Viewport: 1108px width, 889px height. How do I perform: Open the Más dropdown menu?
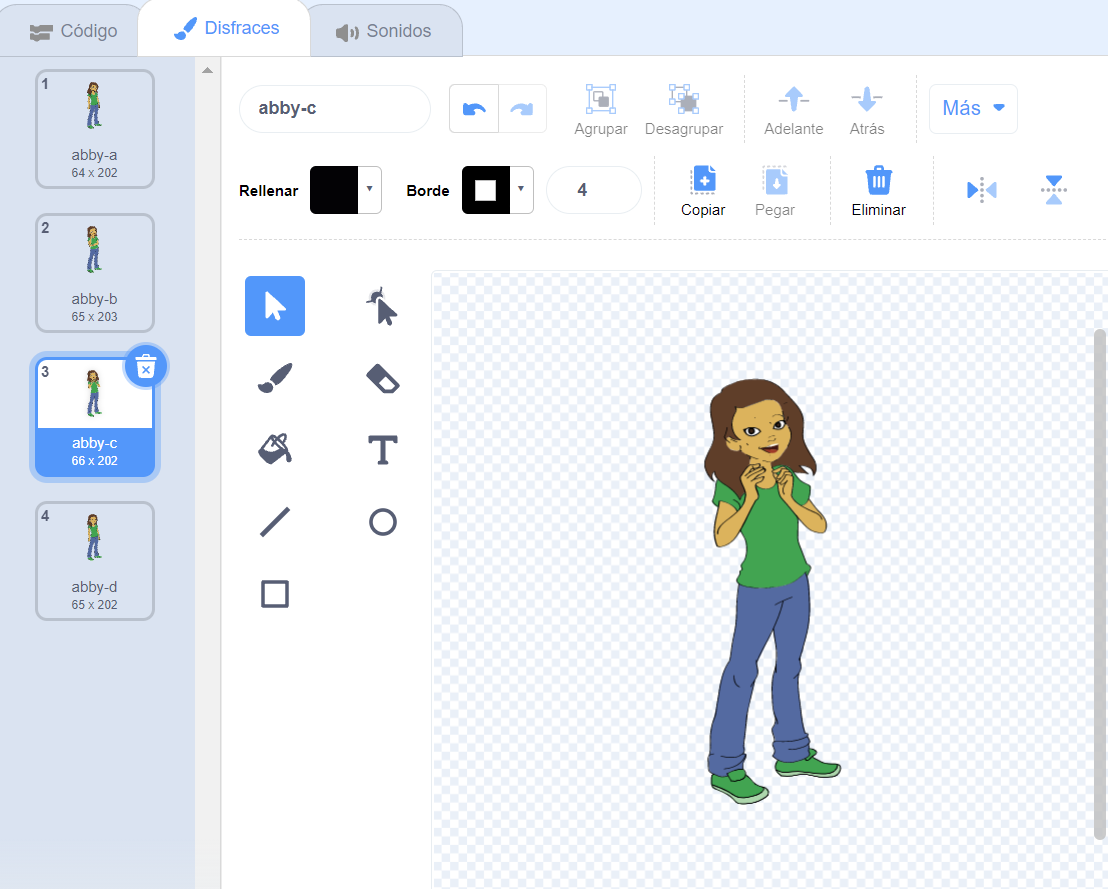(973, 108)
